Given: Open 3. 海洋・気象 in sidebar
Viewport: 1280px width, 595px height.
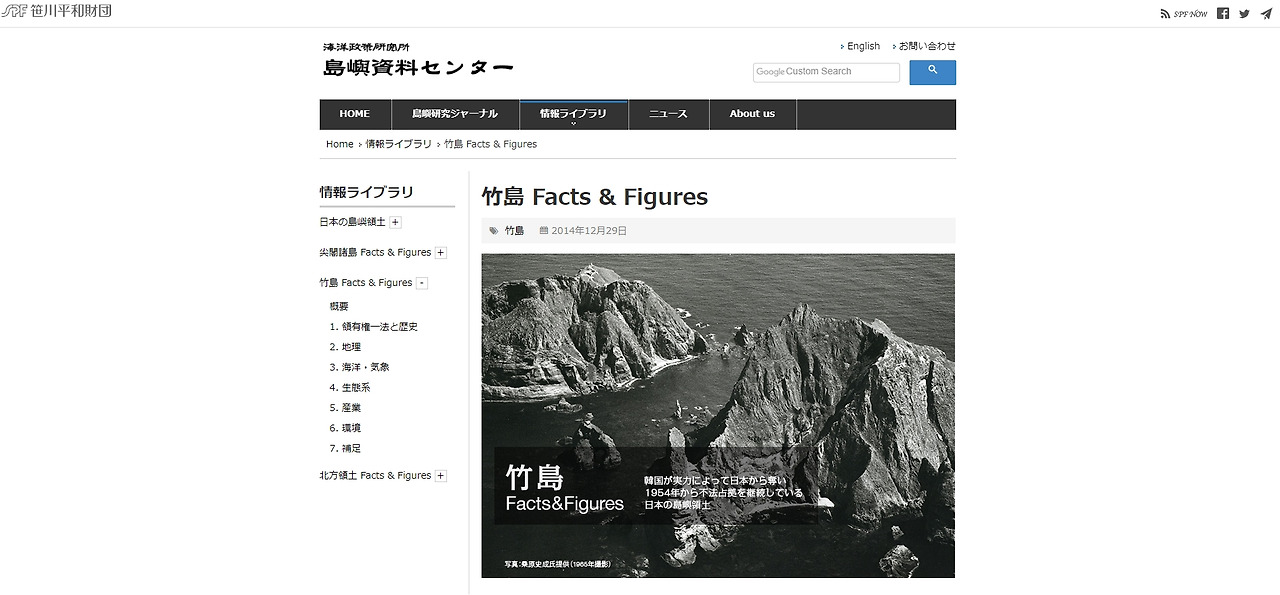Looking at the screenshot, I should 359,367.
